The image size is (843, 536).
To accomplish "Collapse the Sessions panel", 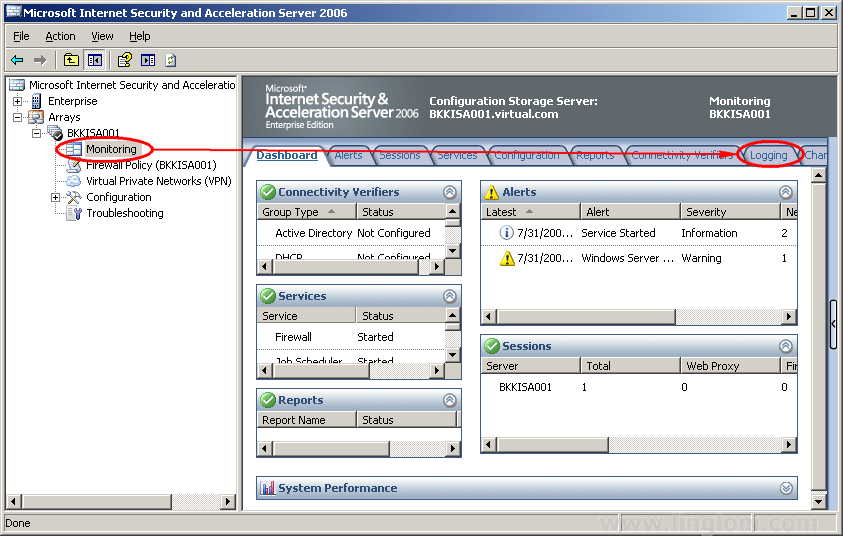I will [x=785, y=346].
